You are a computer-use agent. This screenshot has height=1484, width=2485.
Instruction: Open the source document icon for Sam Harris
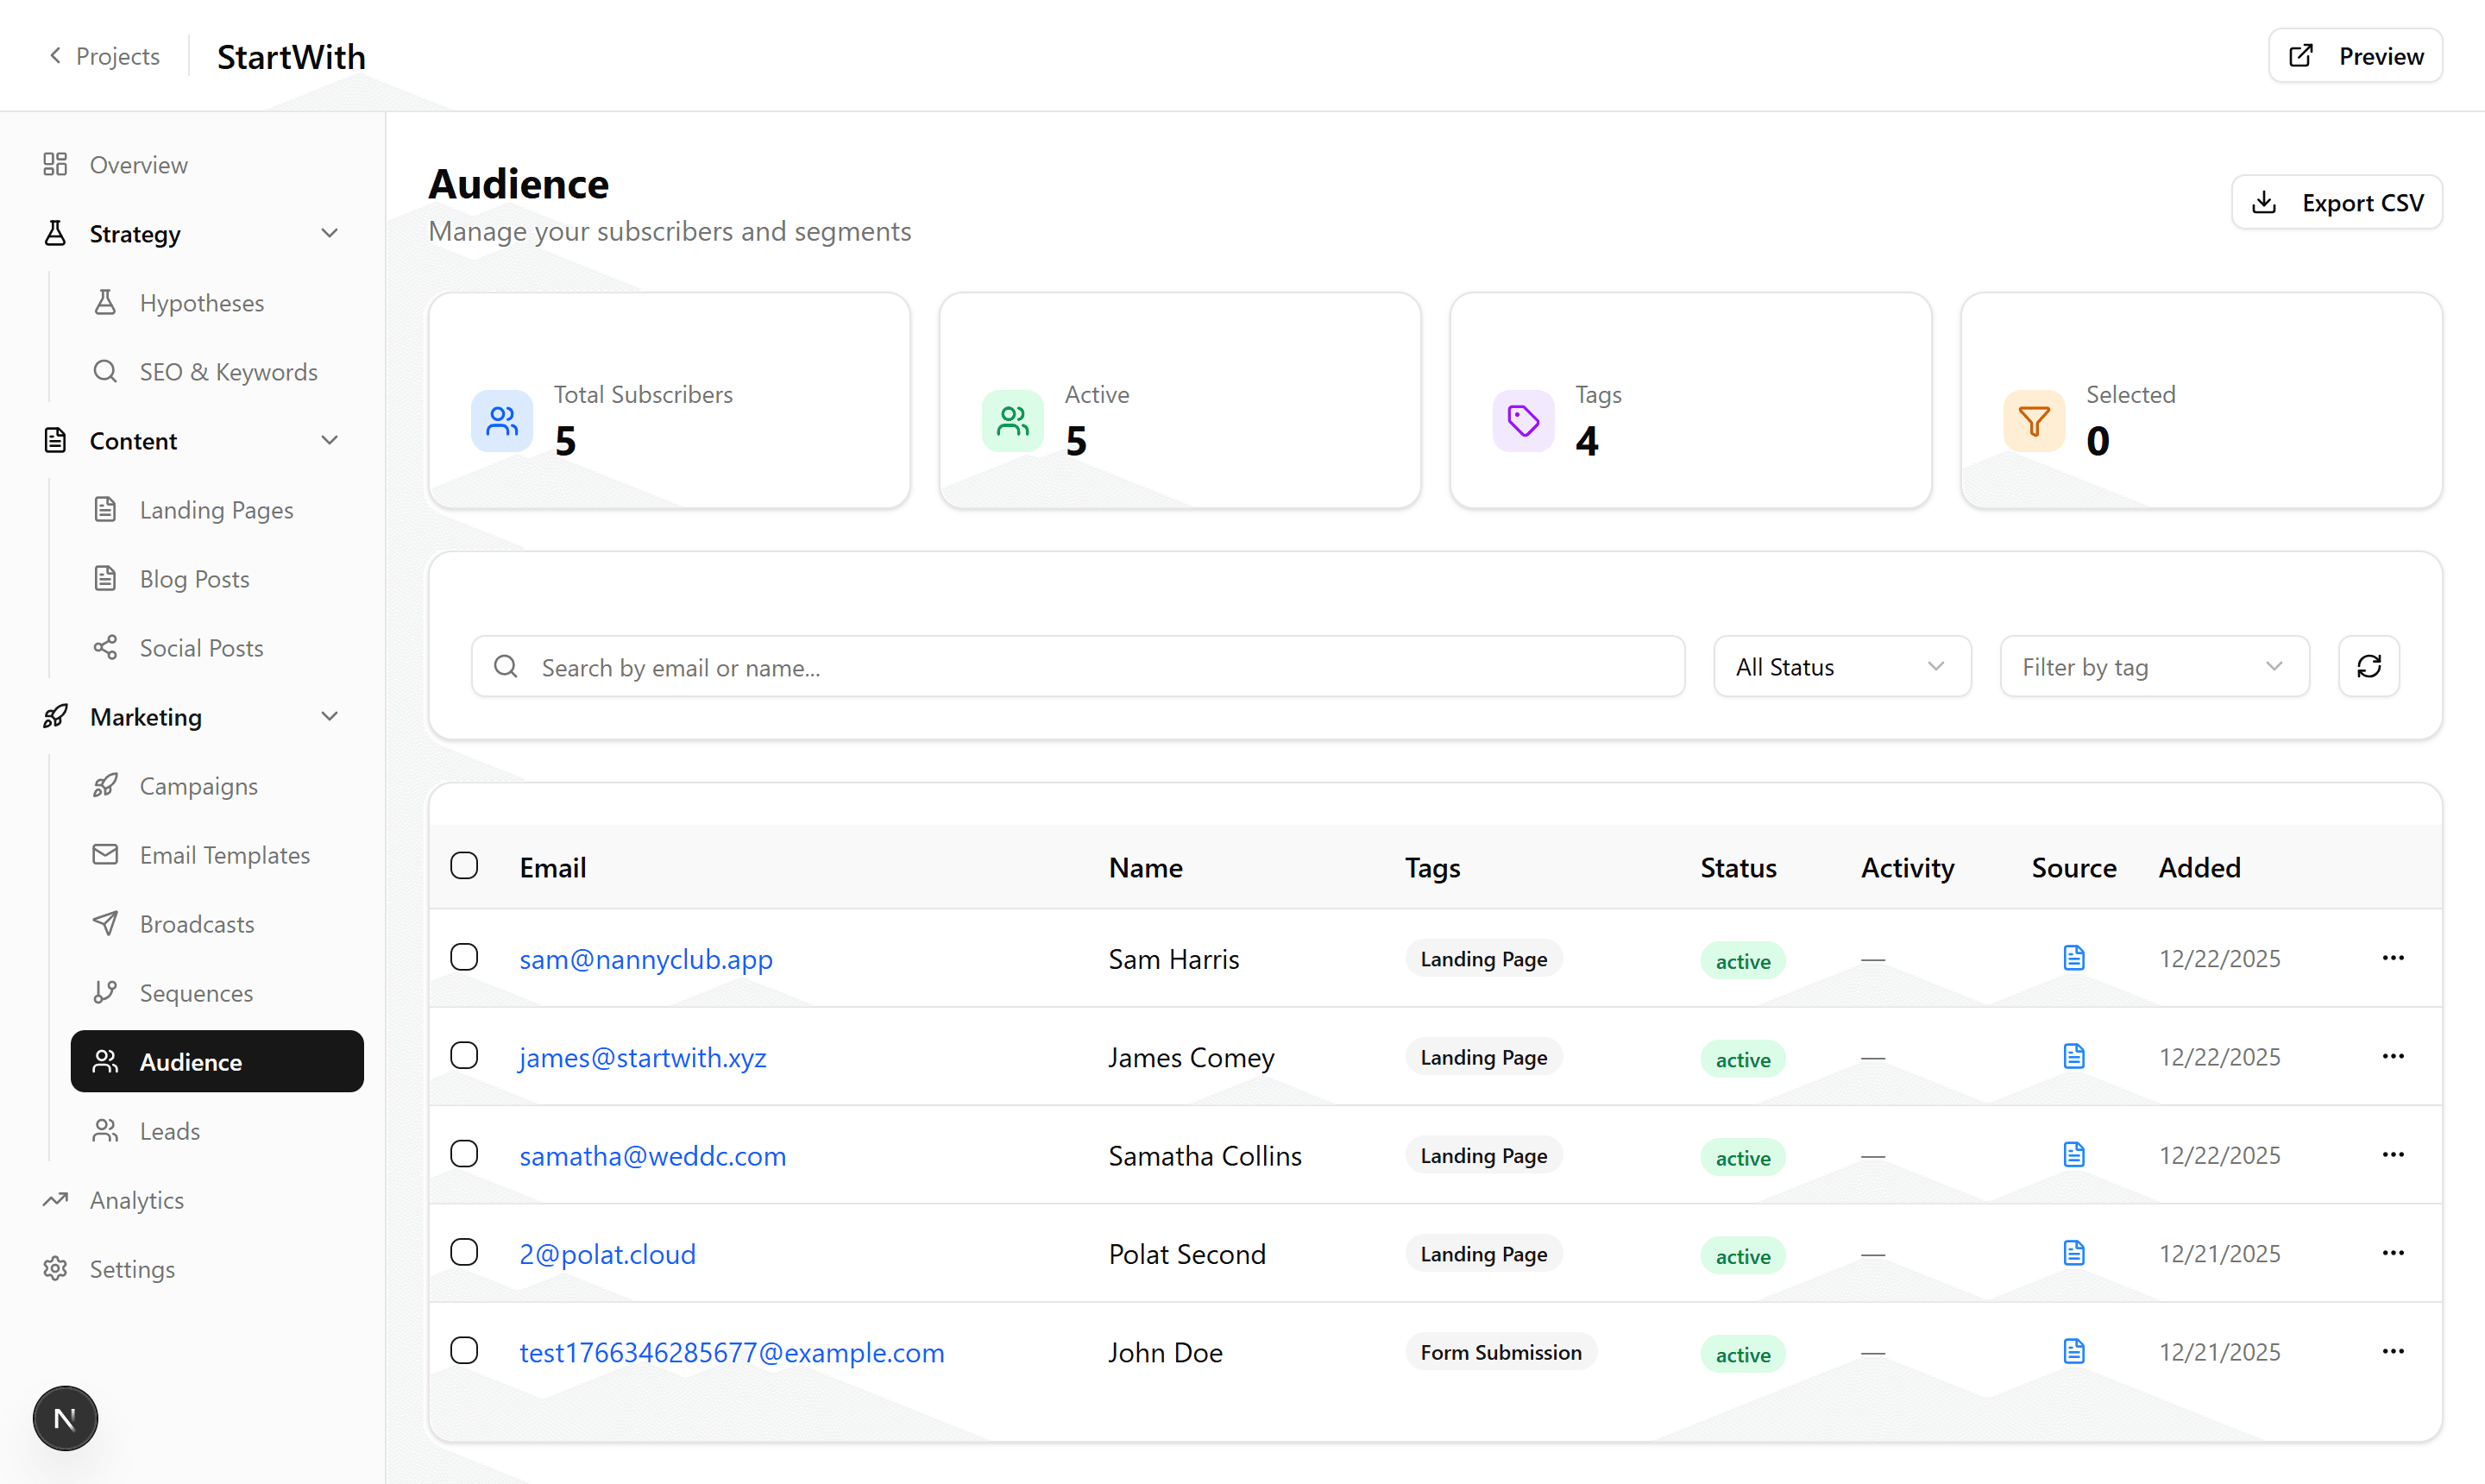click(2073, 957)
